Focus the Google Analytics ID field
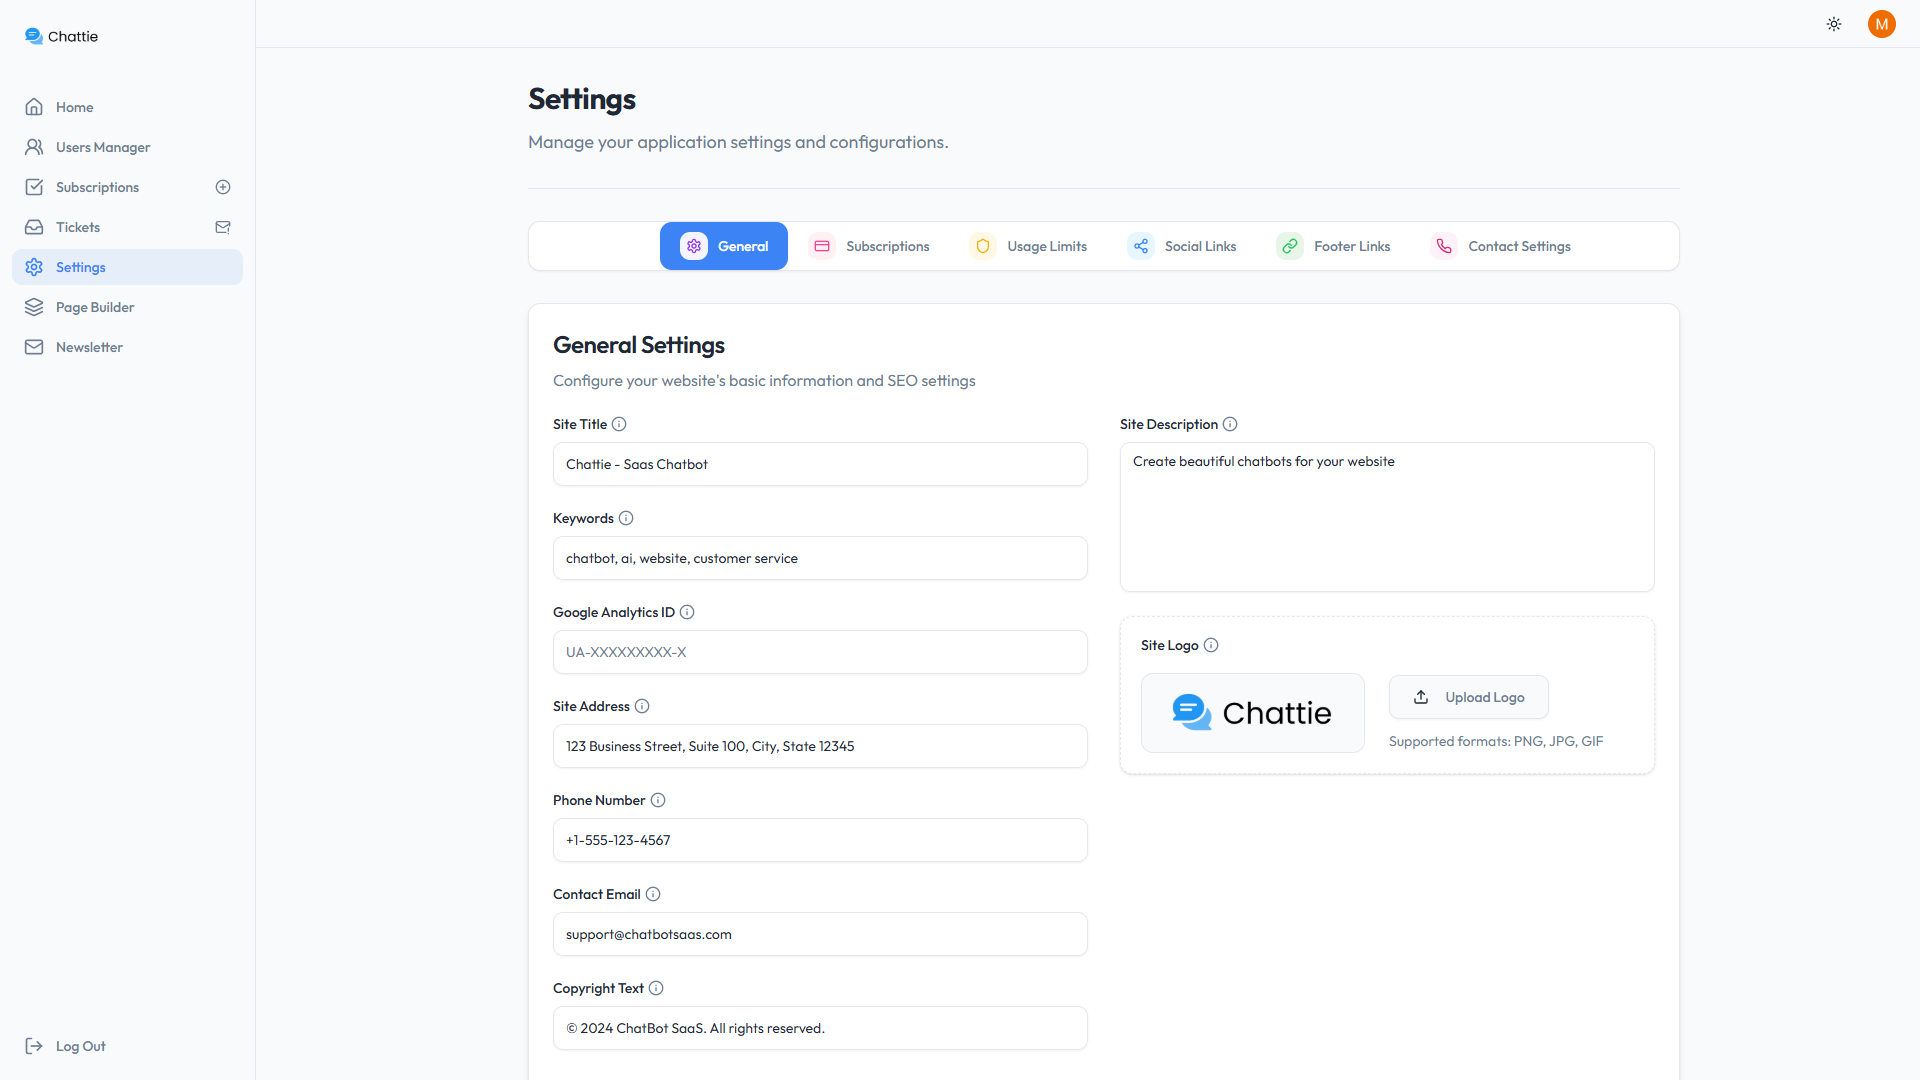This screenshot has height=1080, width=1920. pyautogui.click(x=820, y=652)
